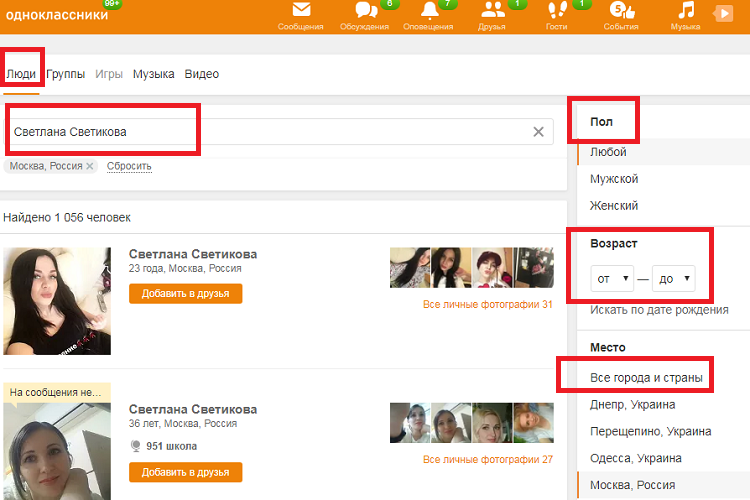Clear search text with X icon
Image resolution: width=750 pixels, height=500 pixels.
point(538,132)
